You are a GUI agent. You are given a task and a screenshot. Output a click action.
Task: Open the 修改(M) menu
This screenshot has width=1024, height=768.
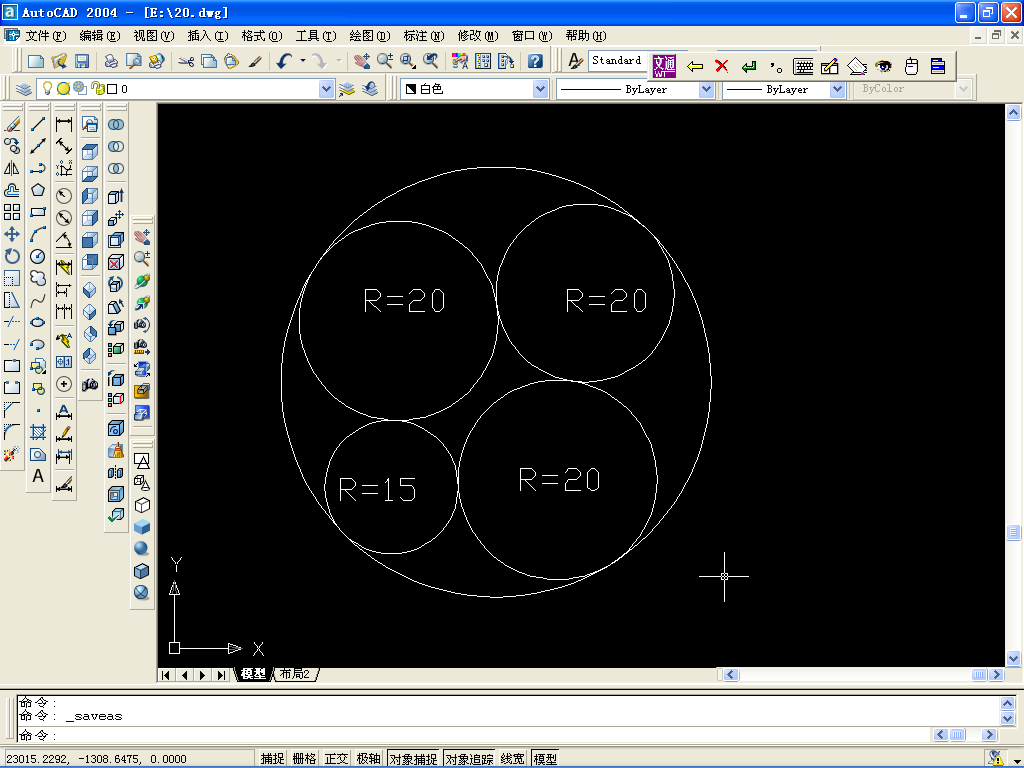(x=477, y=36)
